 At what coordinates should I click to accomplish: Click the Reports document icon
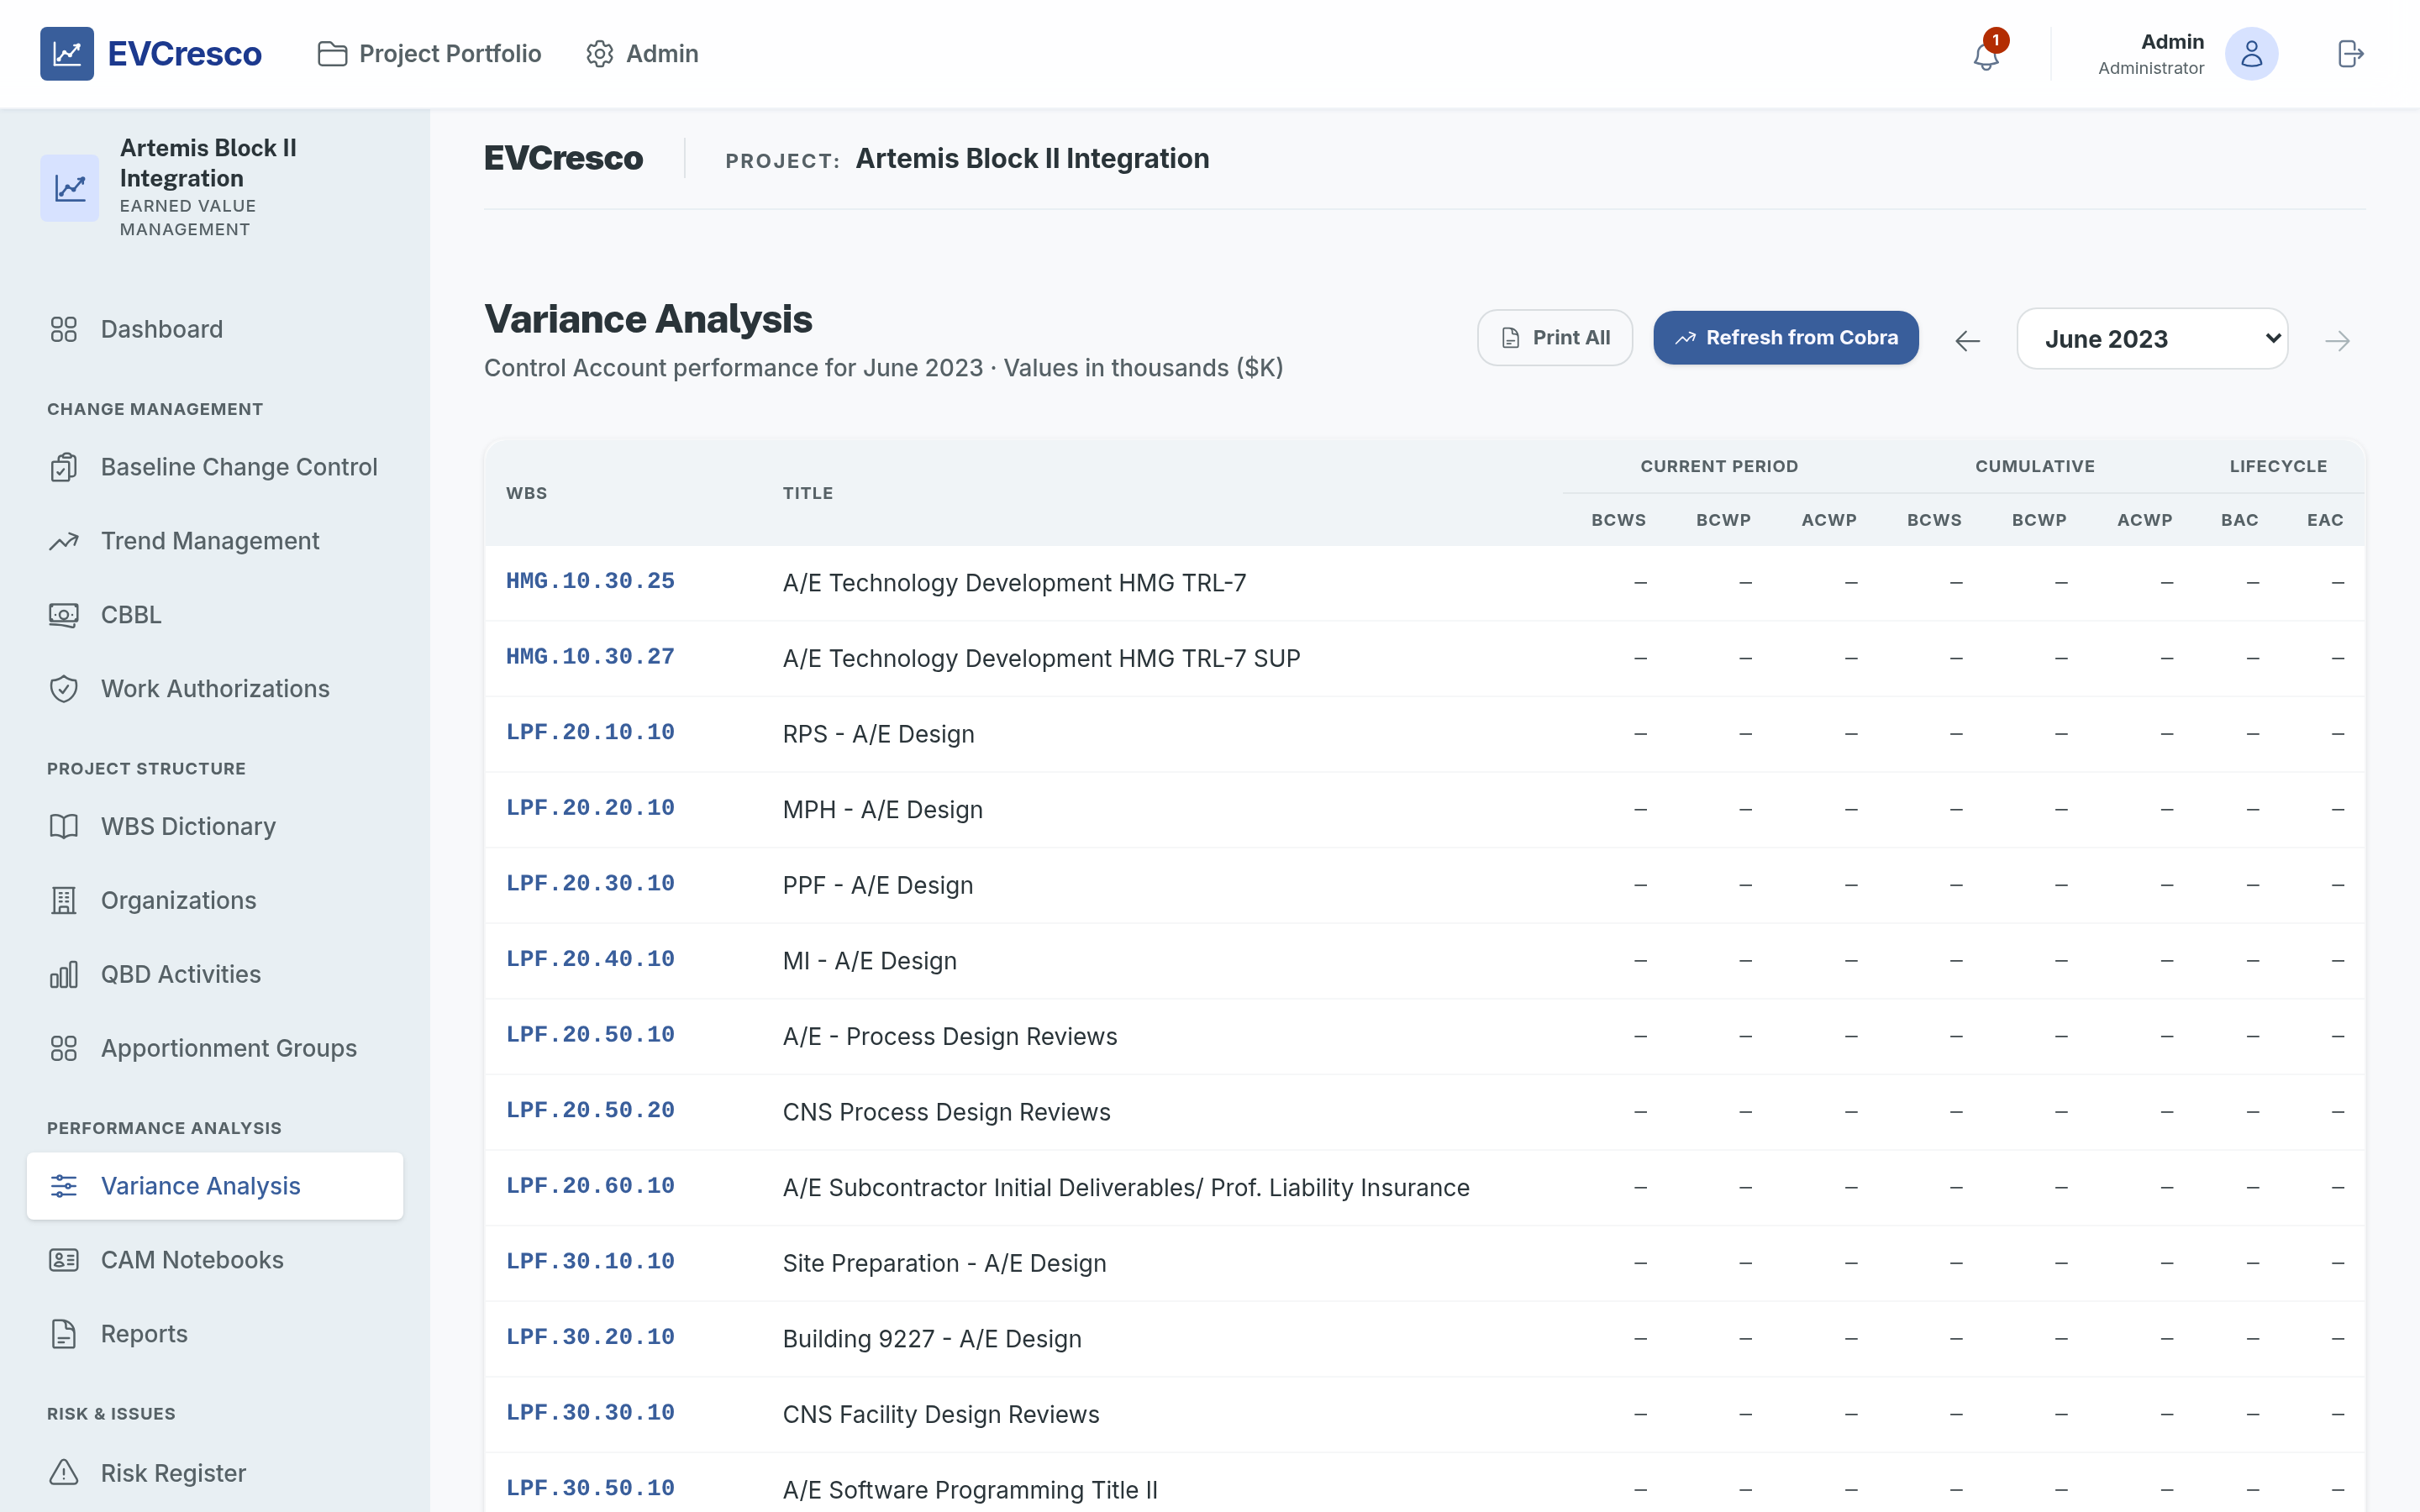64,1334
